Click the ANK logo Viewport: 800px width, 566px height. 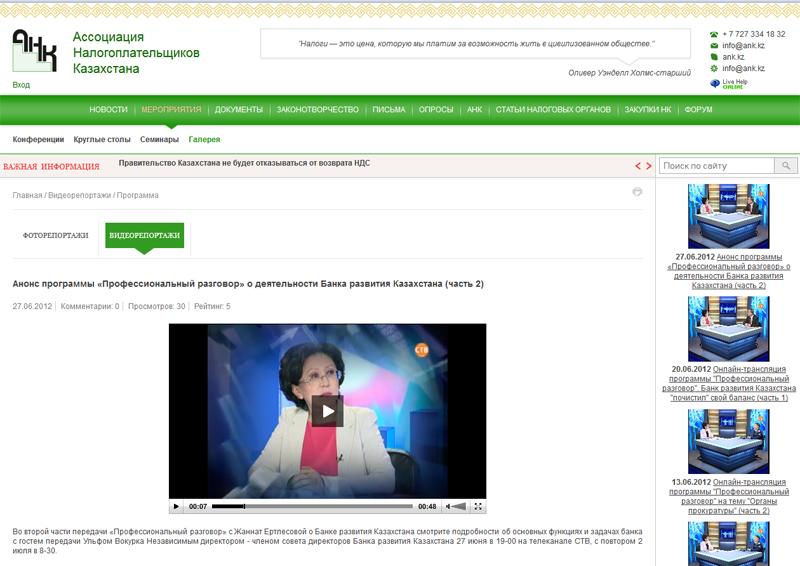(34, 51)
